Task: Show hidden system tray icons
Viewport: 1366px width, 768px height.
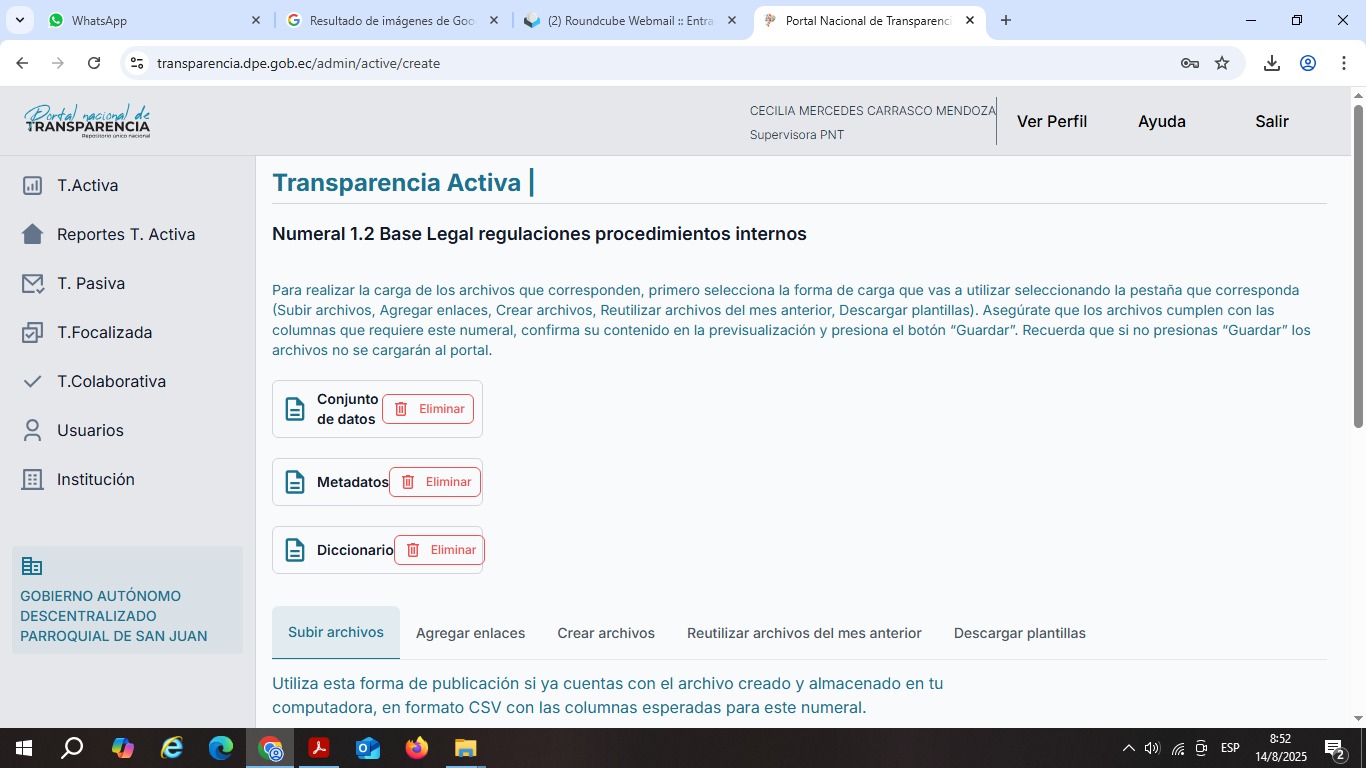Action: (1129, 748)
